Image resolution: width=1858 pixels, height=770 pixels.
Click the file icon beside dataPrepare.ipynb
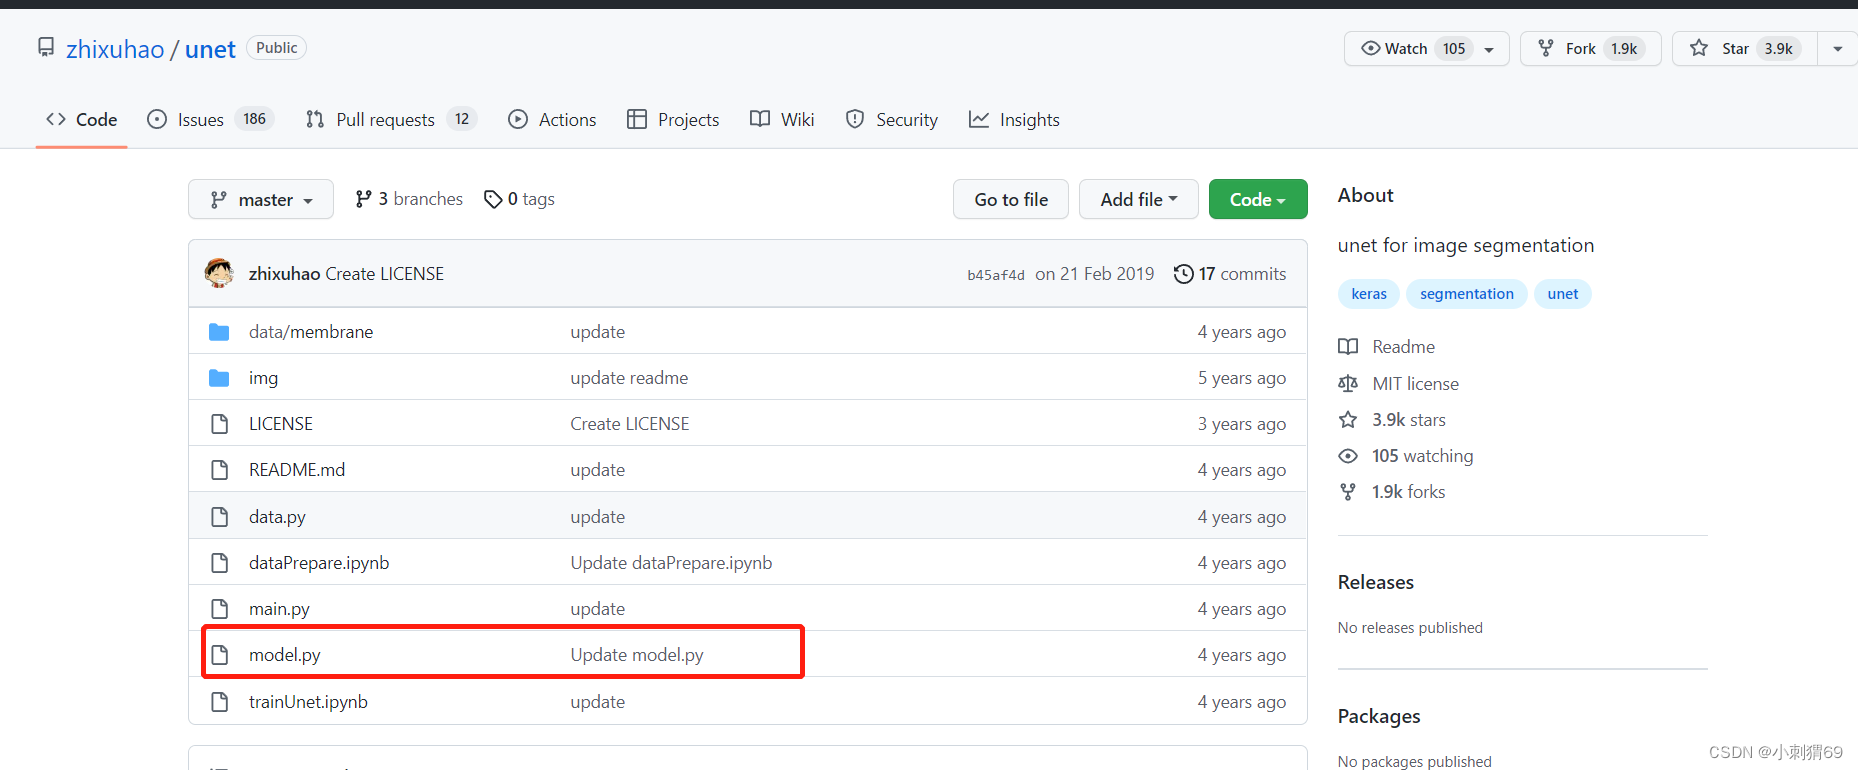click(220, 563)
